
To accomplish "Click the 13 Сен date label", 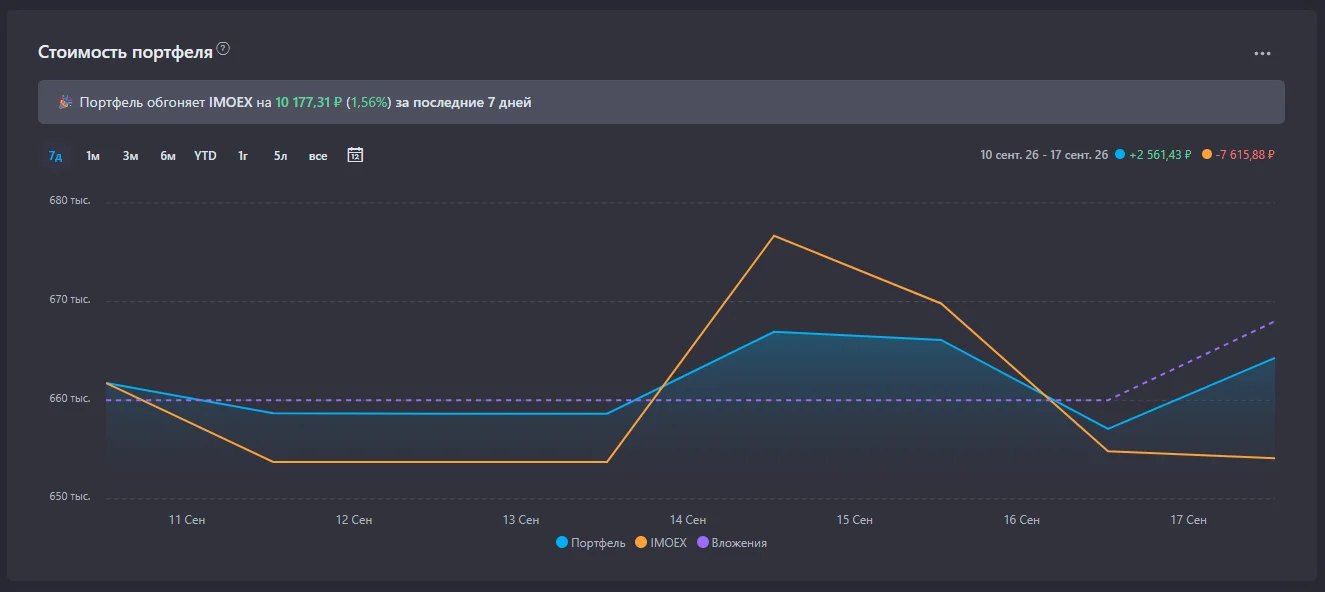I will pos(521,520).
